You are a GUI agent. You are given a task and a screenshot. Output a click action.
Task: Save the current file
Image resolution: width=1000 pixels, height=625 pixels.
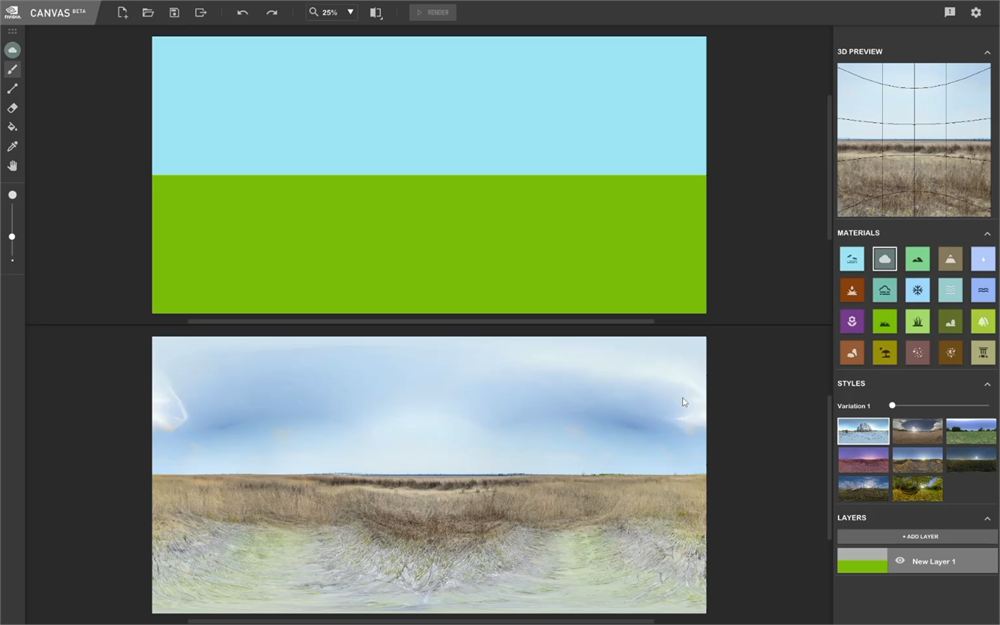(174, 12)
